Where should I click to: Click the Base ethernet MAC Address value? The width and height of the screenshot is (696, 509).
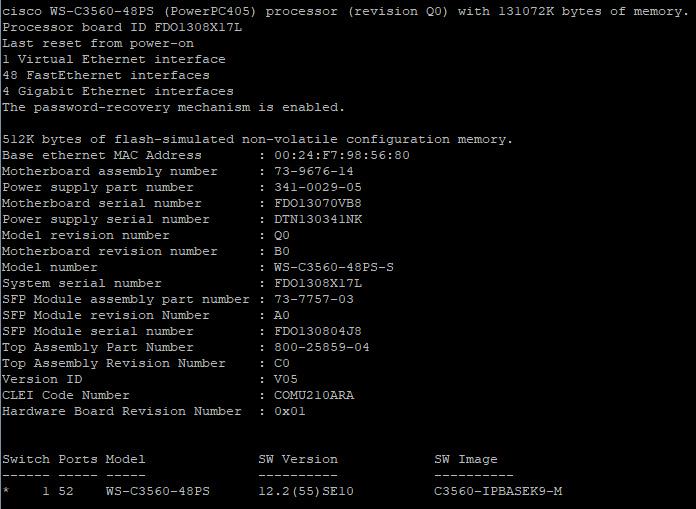(x=341, y=155)
